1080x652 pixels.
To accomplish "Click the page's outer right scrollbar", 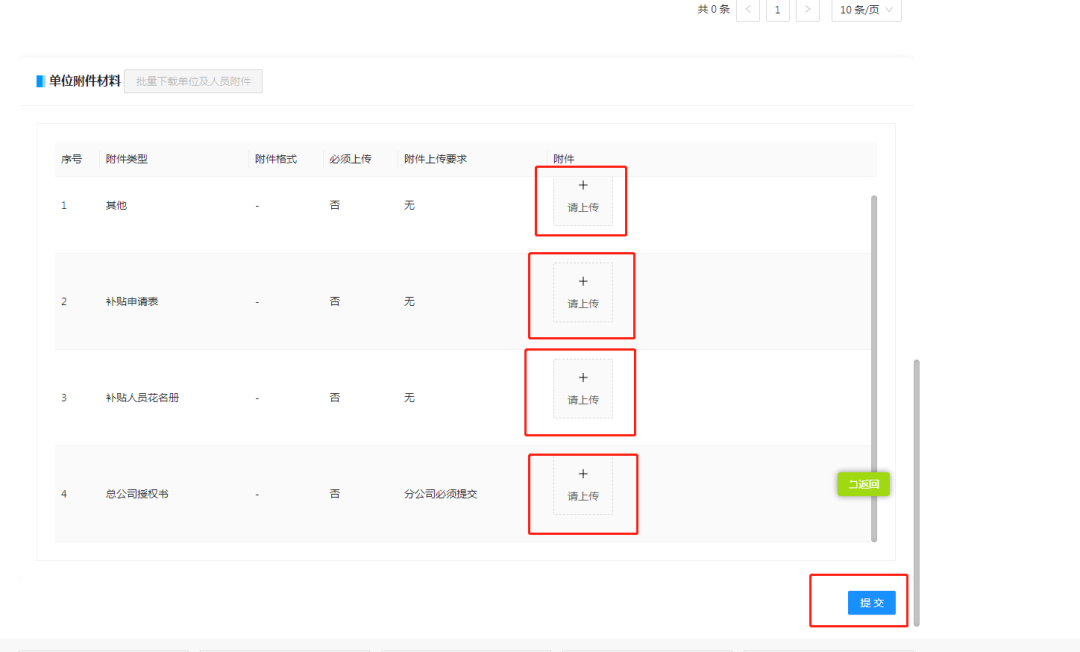I will point(916,492).
